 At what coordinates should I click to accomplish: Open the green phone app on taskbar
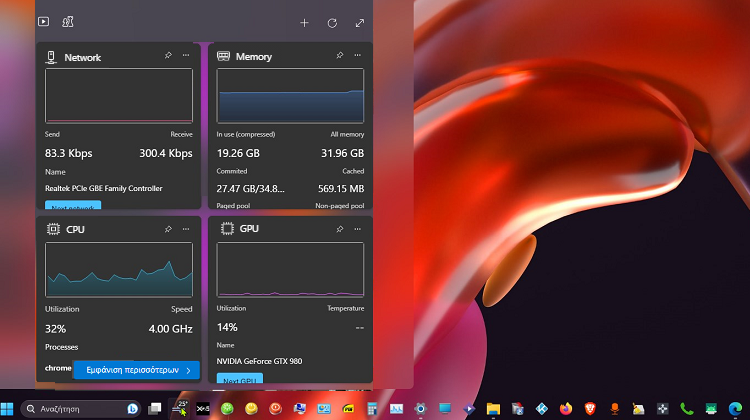click(x=687, y=409)
